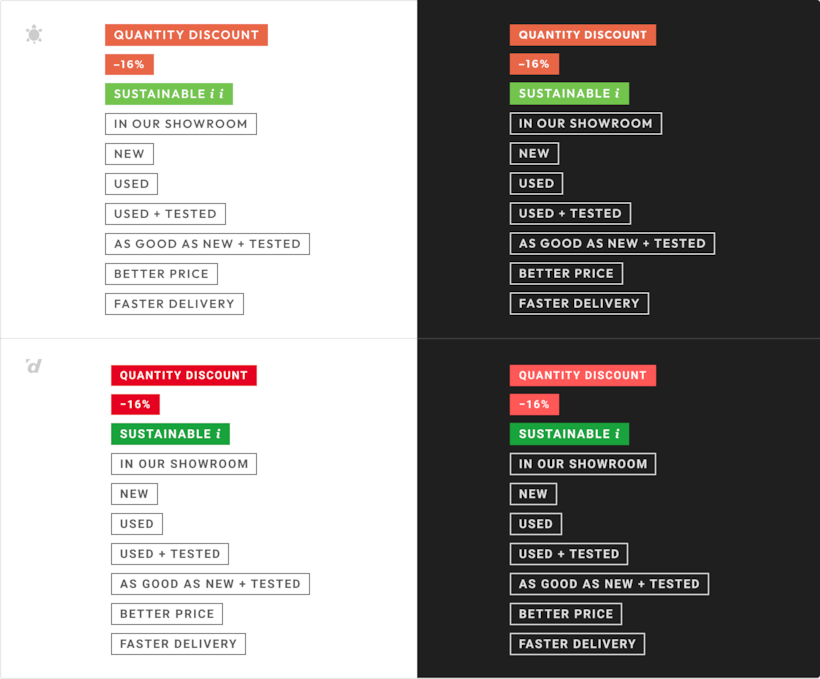Click info icon in lower dark panel's Sustainable tag
820x679 pixels.
617,434
